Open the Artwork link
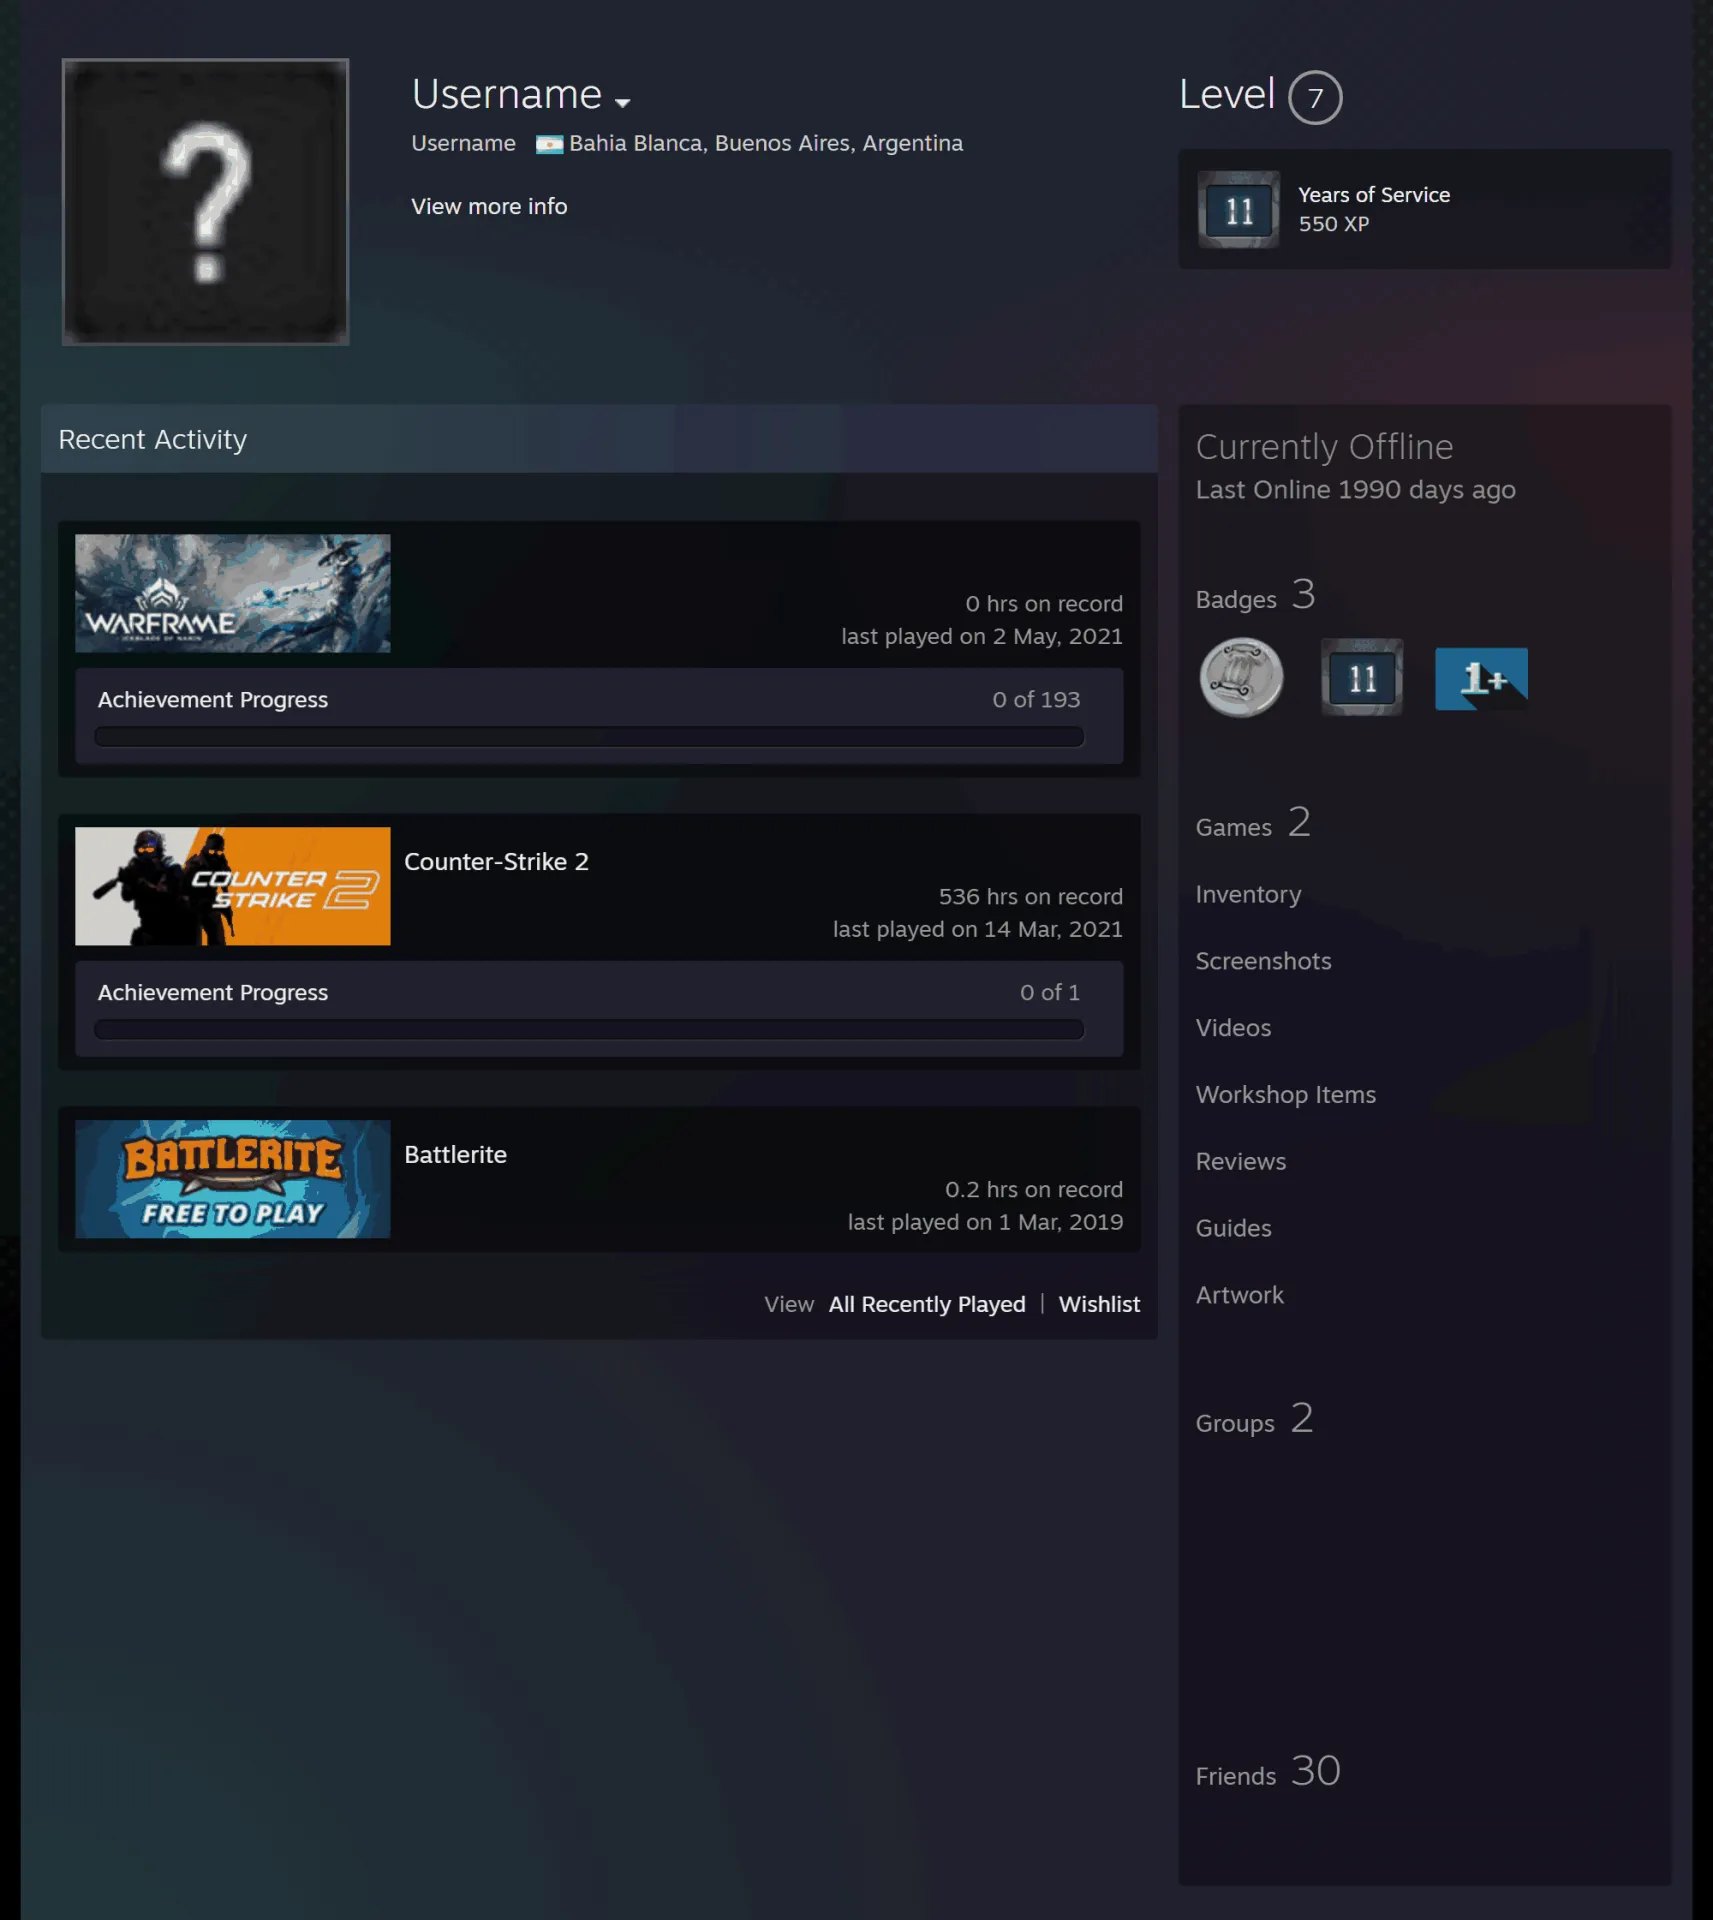Image resolution: width=1713 pixels, height=1920 pixels. pyautogui.click(x=1239, y=1297)
